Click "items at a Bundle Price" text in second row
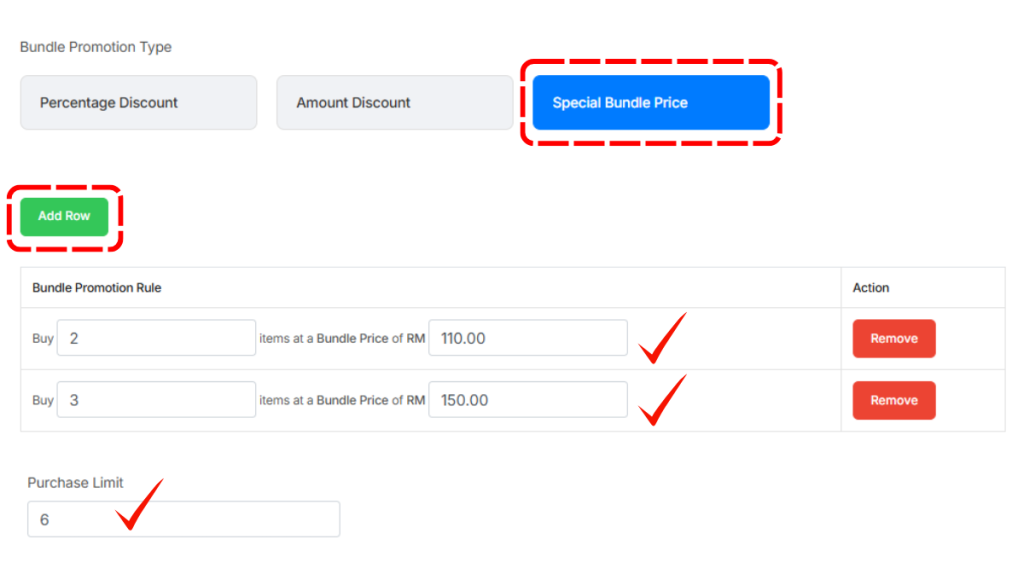Screen dimensions: 1024x580 click(x=323, y=400)
